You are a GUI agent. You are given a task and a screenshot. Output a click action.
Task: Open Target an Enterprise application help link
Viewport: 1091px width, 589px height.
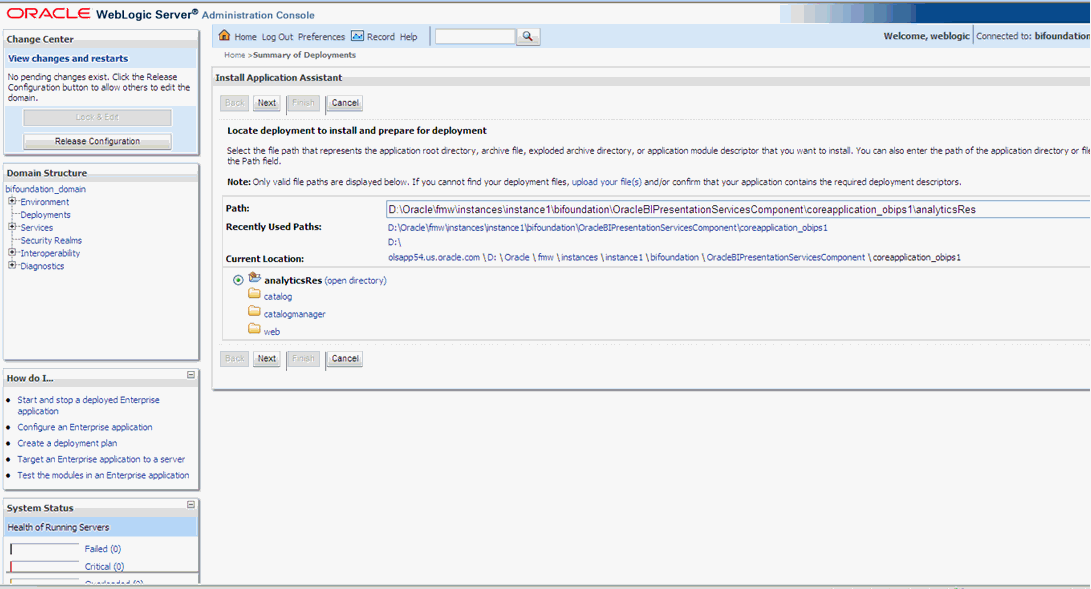[x=101, y=459]
